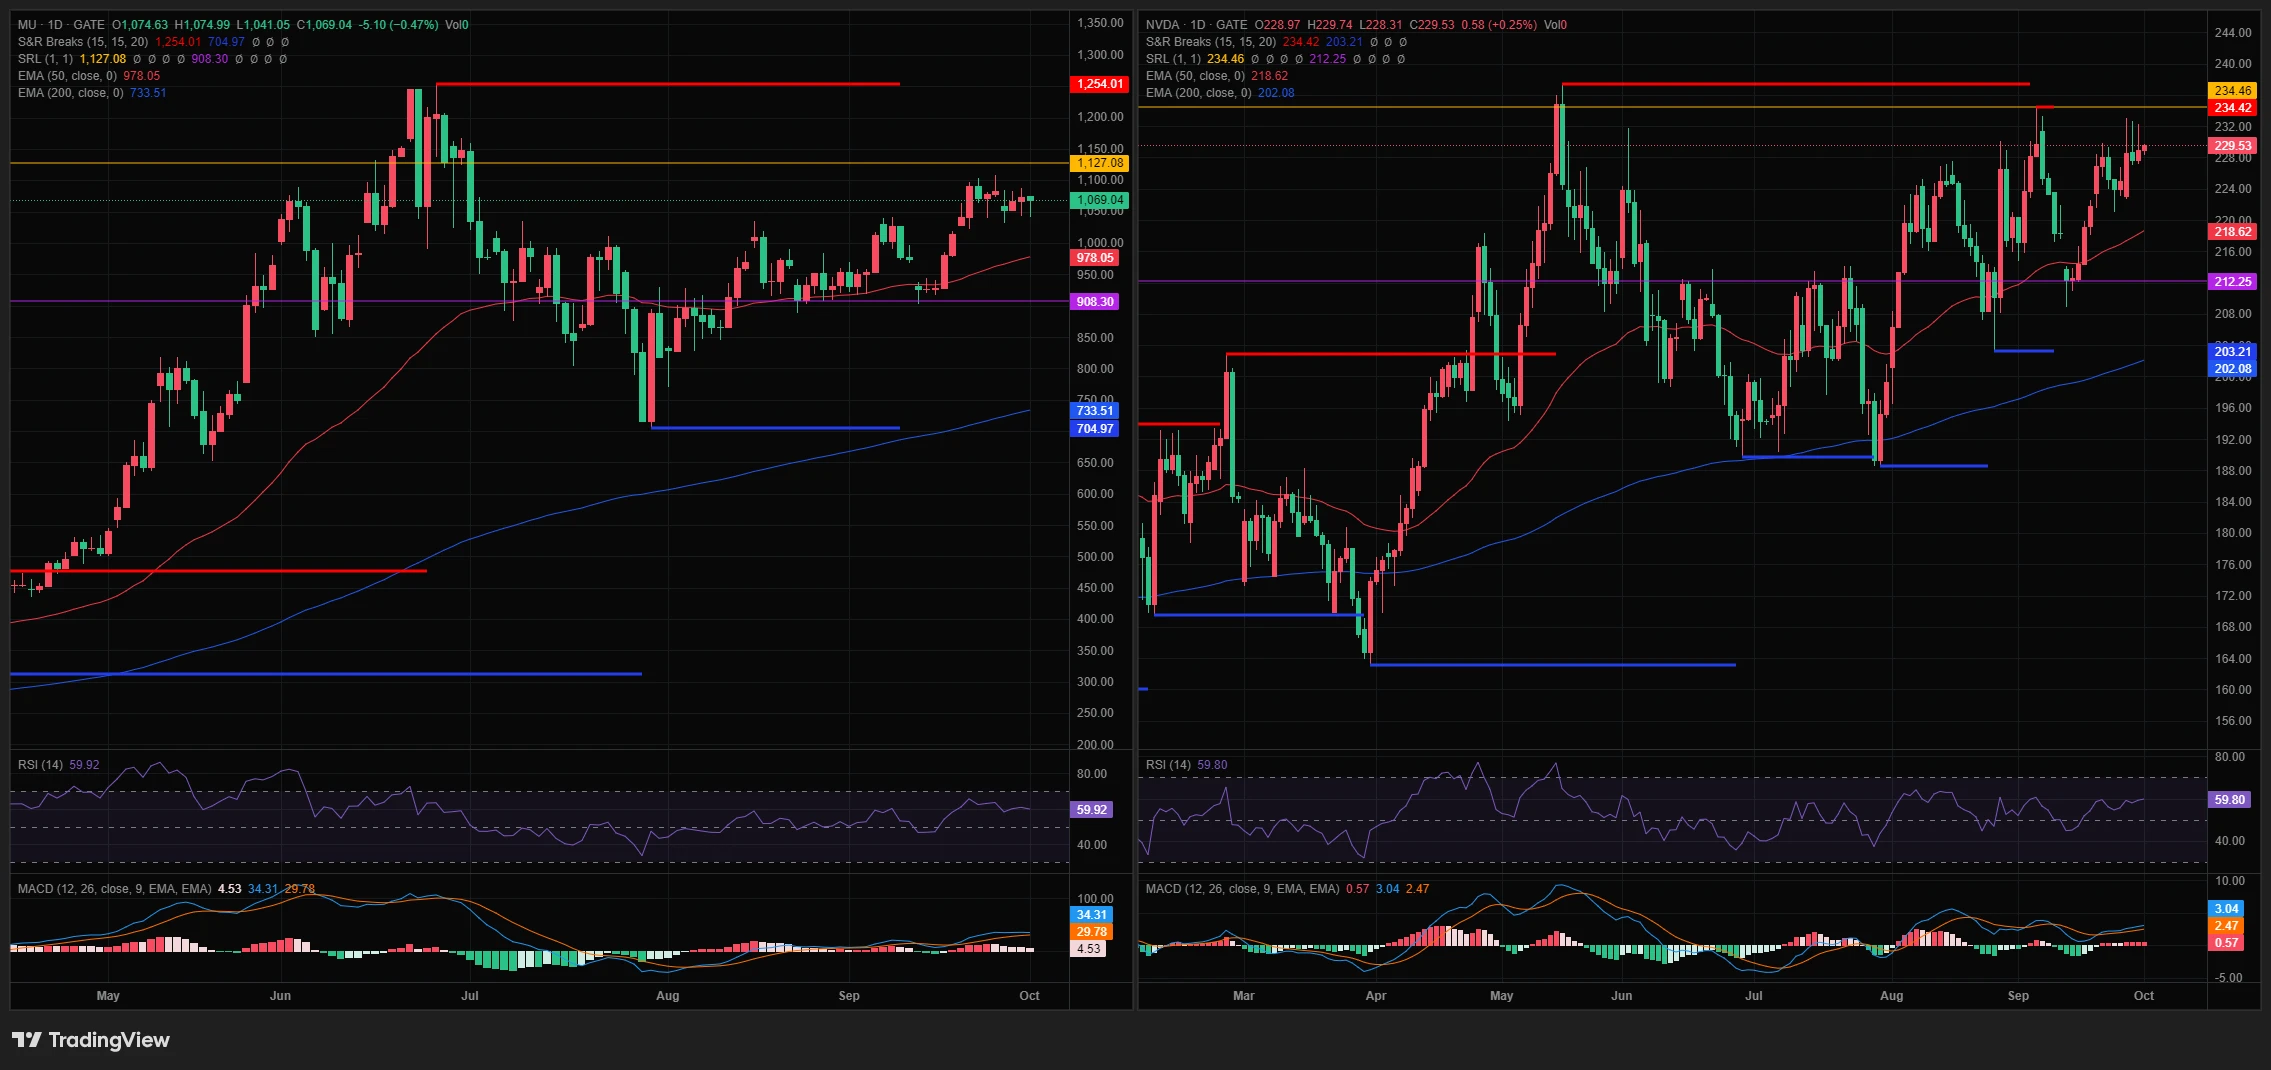Screen dimensions: 2271x1070
Task: Click the green 1,069.04 last price label
Action: (1099, 200)
